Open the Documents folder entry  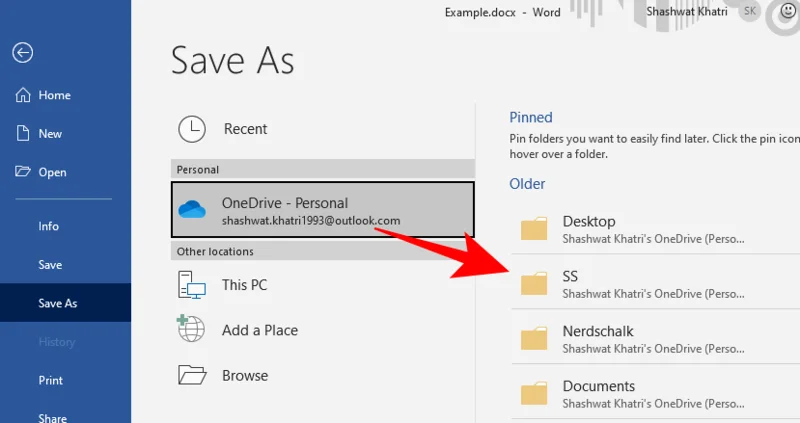tap(656, 394)
